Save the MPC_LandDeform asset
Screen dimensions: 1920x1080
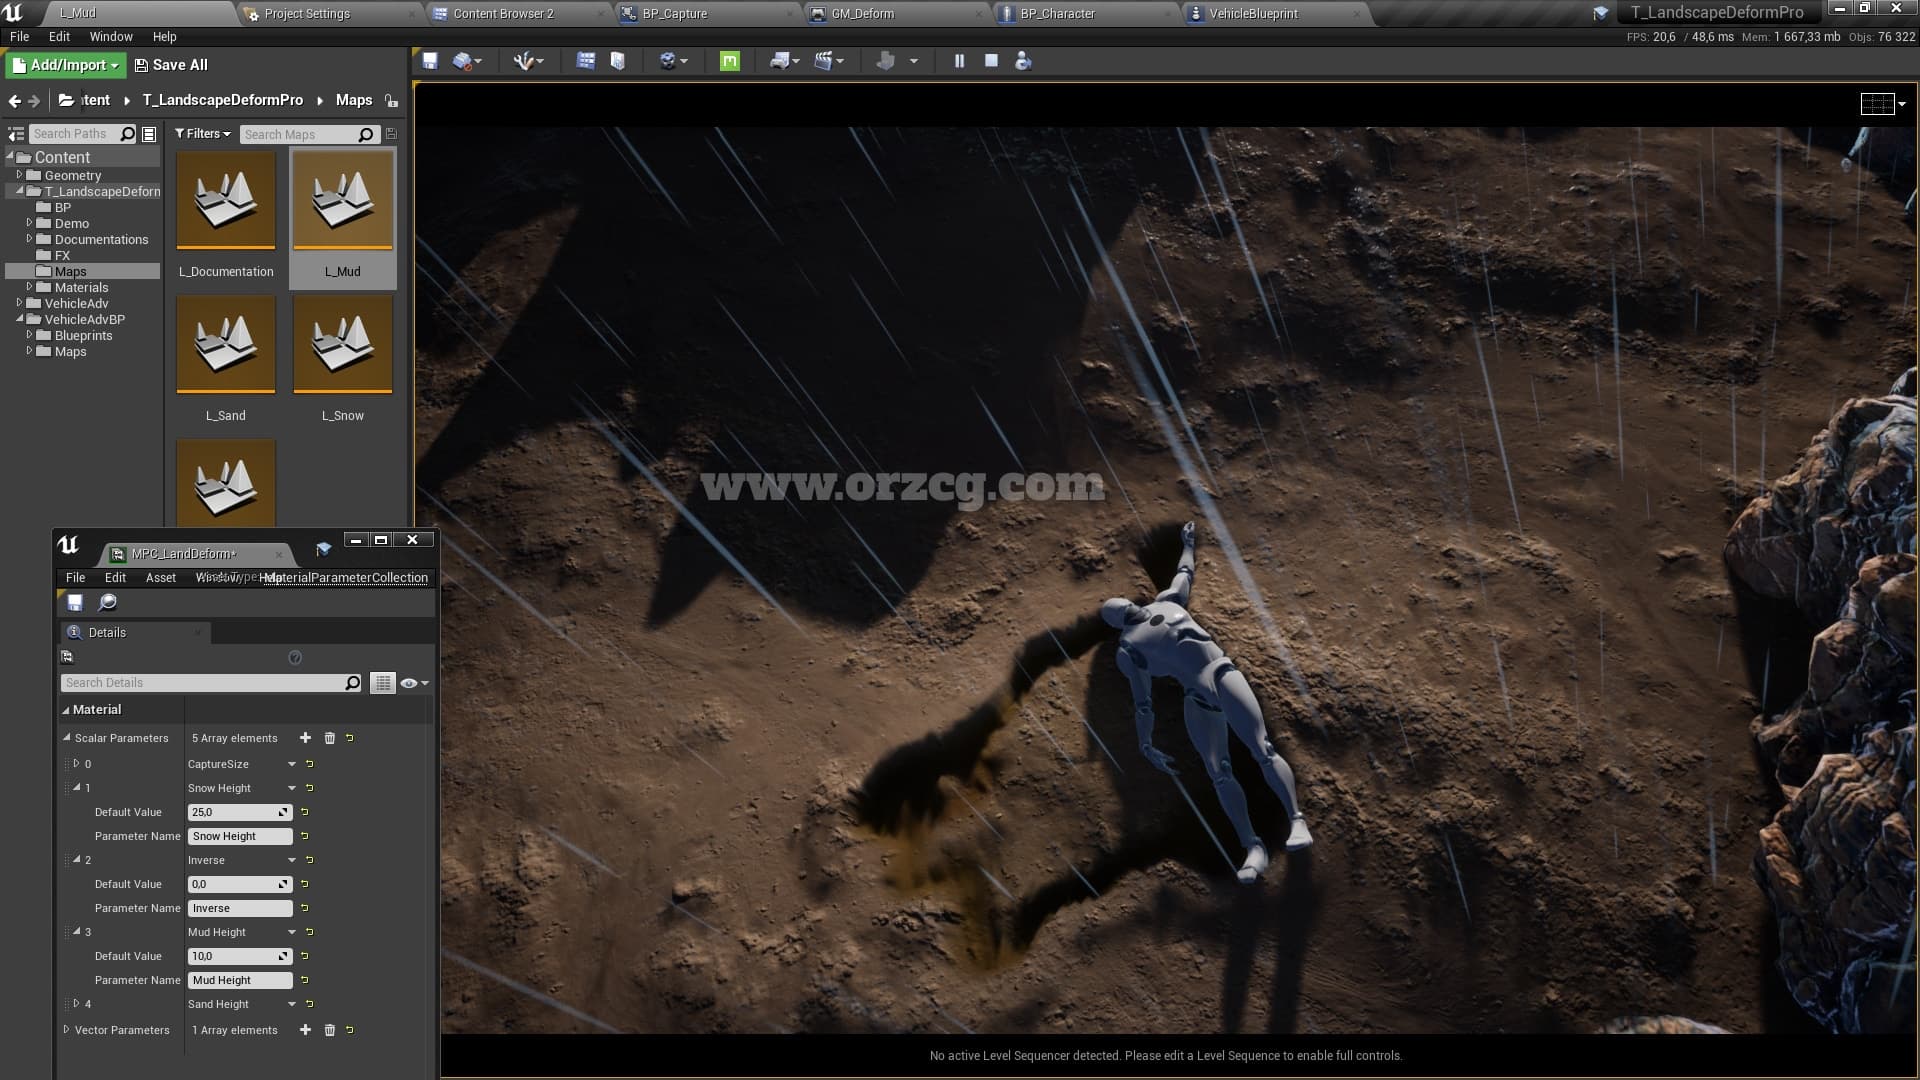[75, 602]
